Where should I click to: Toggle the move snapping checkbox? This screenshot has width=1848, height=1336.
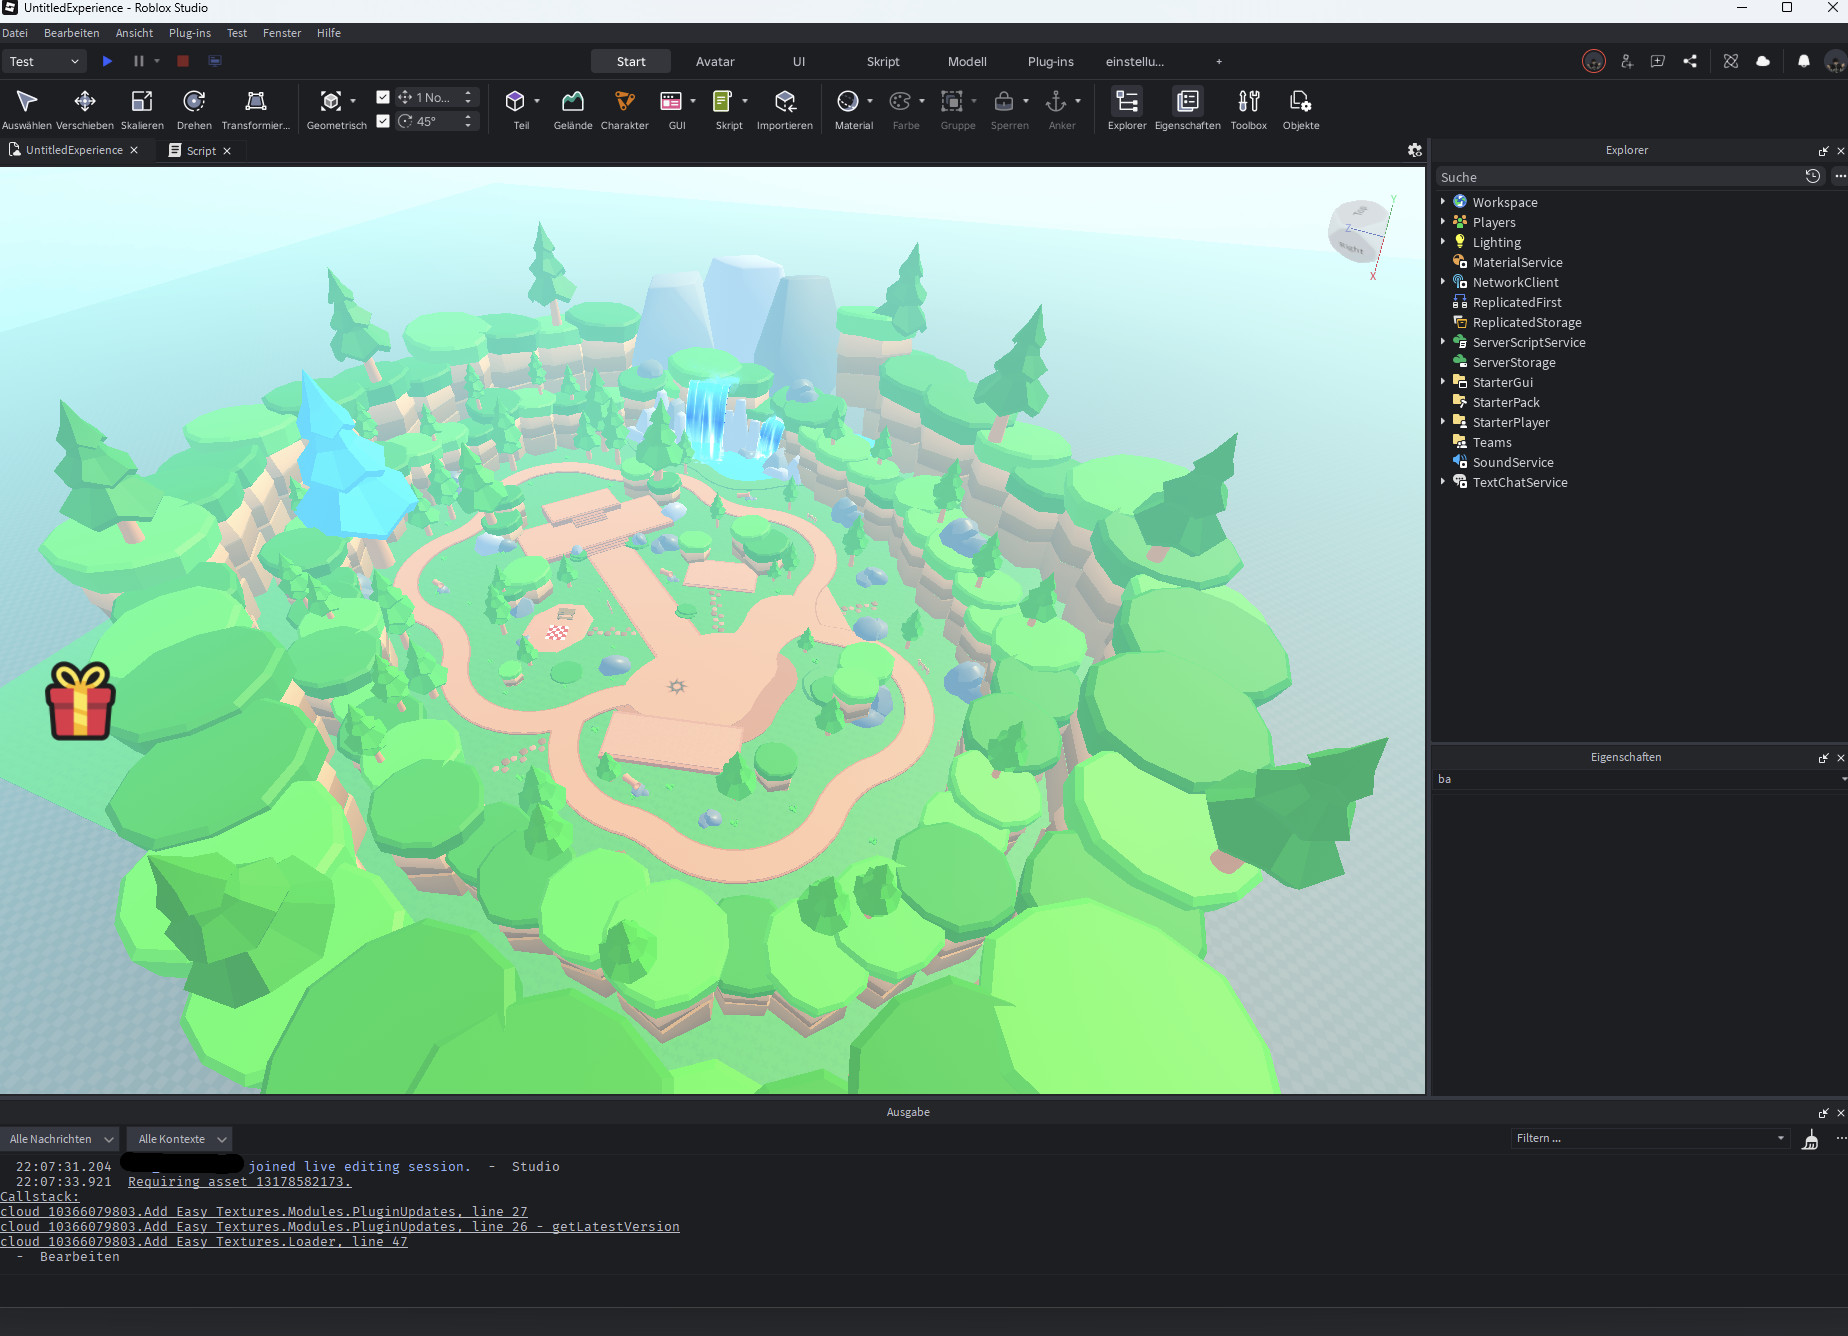383,97
